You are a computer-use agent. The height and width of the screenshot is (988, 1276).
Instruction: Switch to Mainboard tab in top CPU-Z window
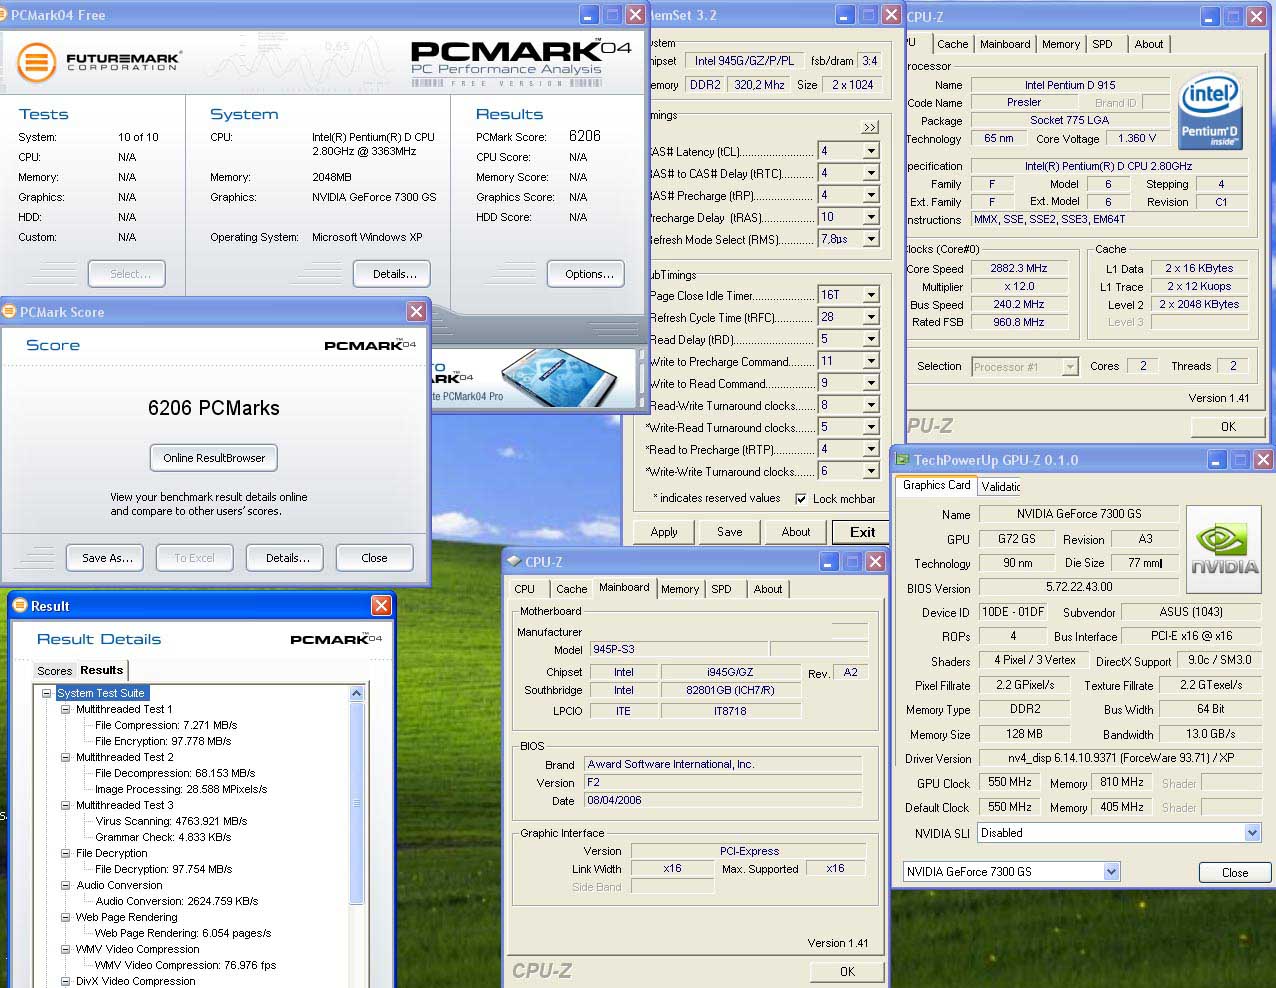pos(1005,44)
